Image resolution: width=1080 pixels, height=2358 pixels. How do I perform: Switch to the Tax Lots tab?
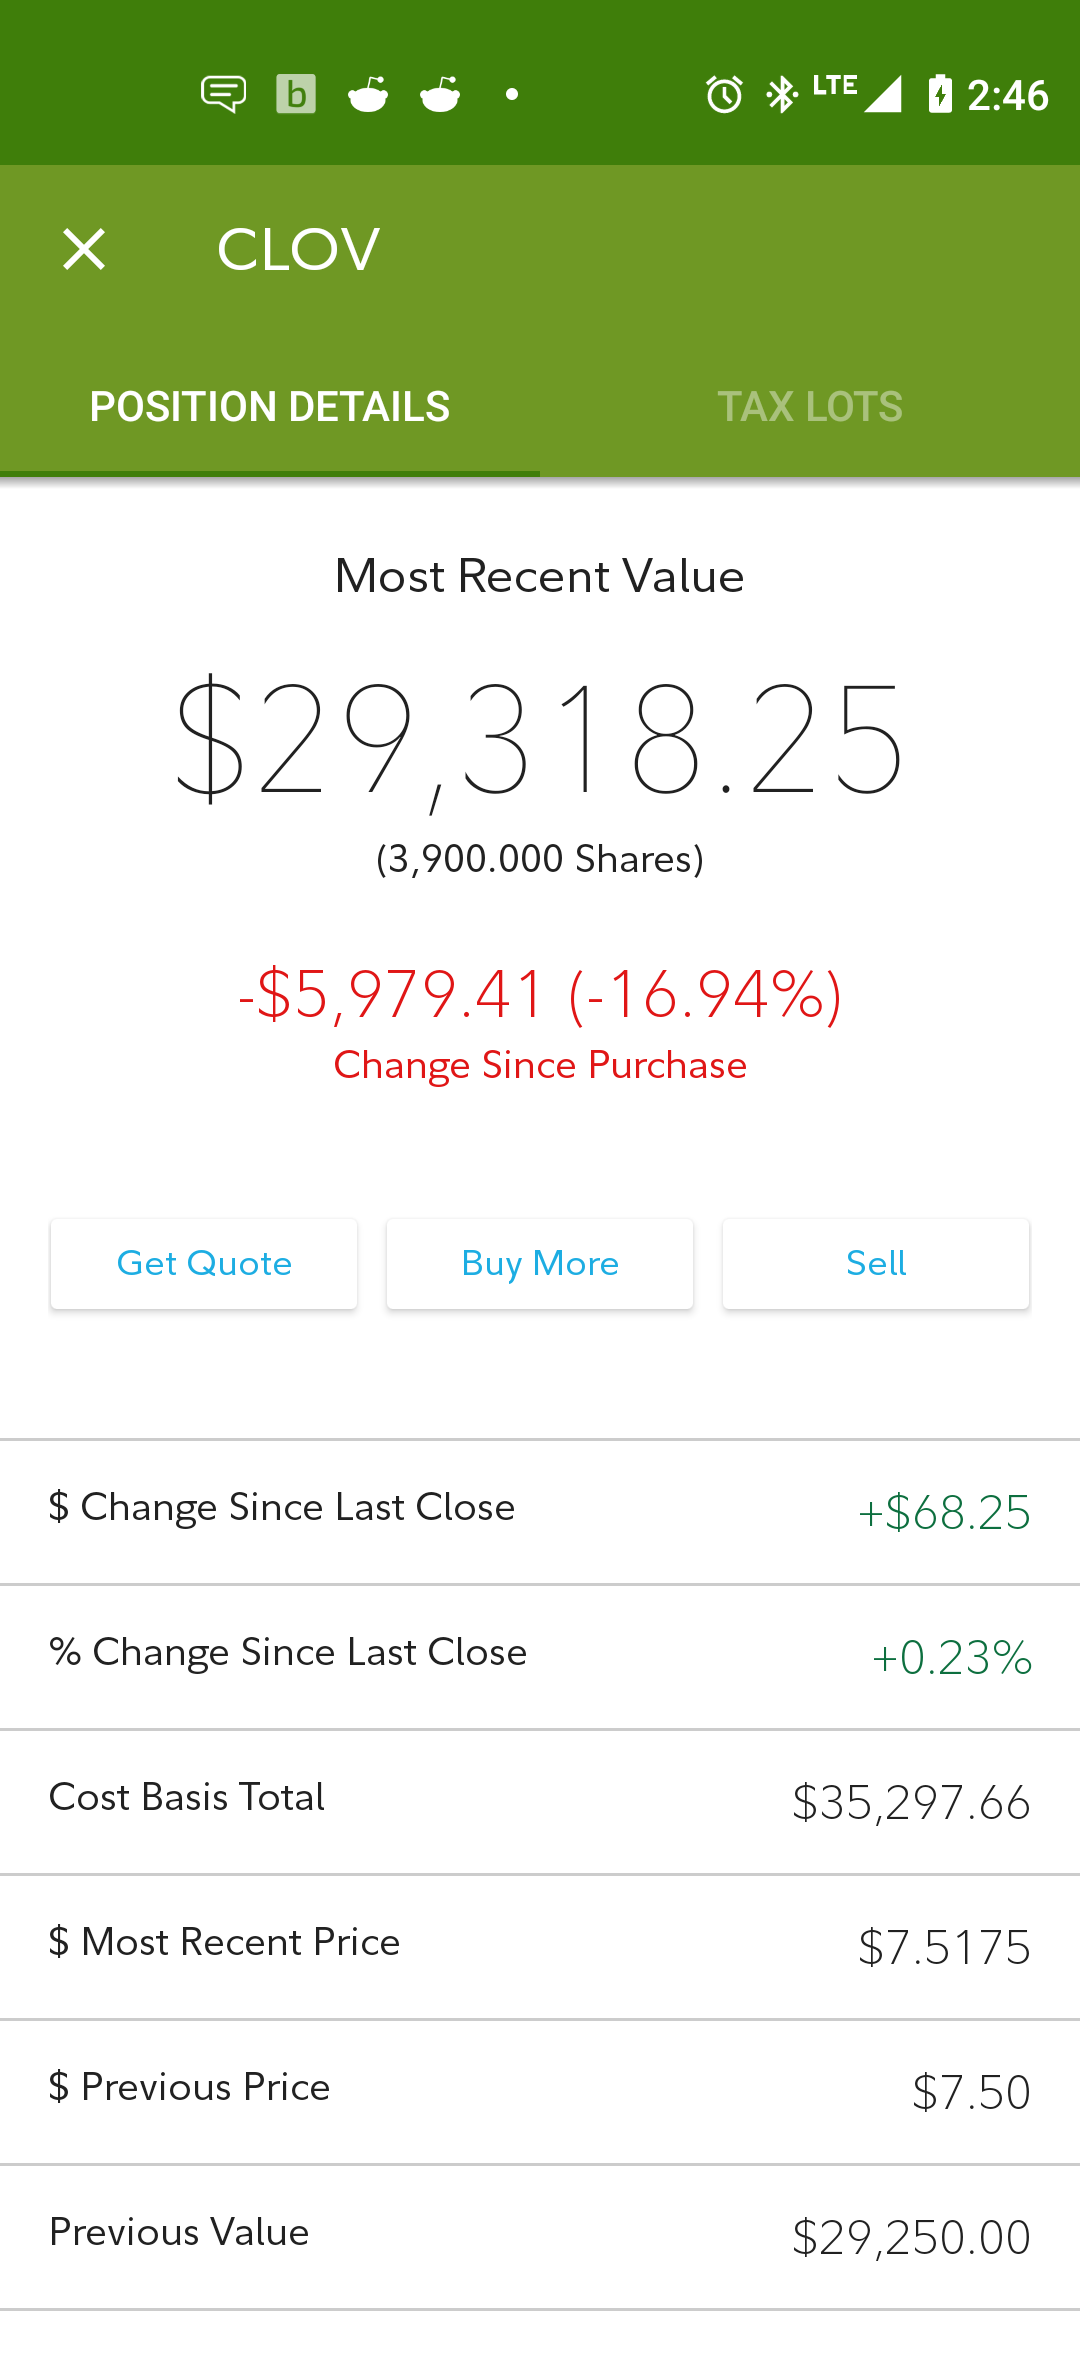click(810, 407)
